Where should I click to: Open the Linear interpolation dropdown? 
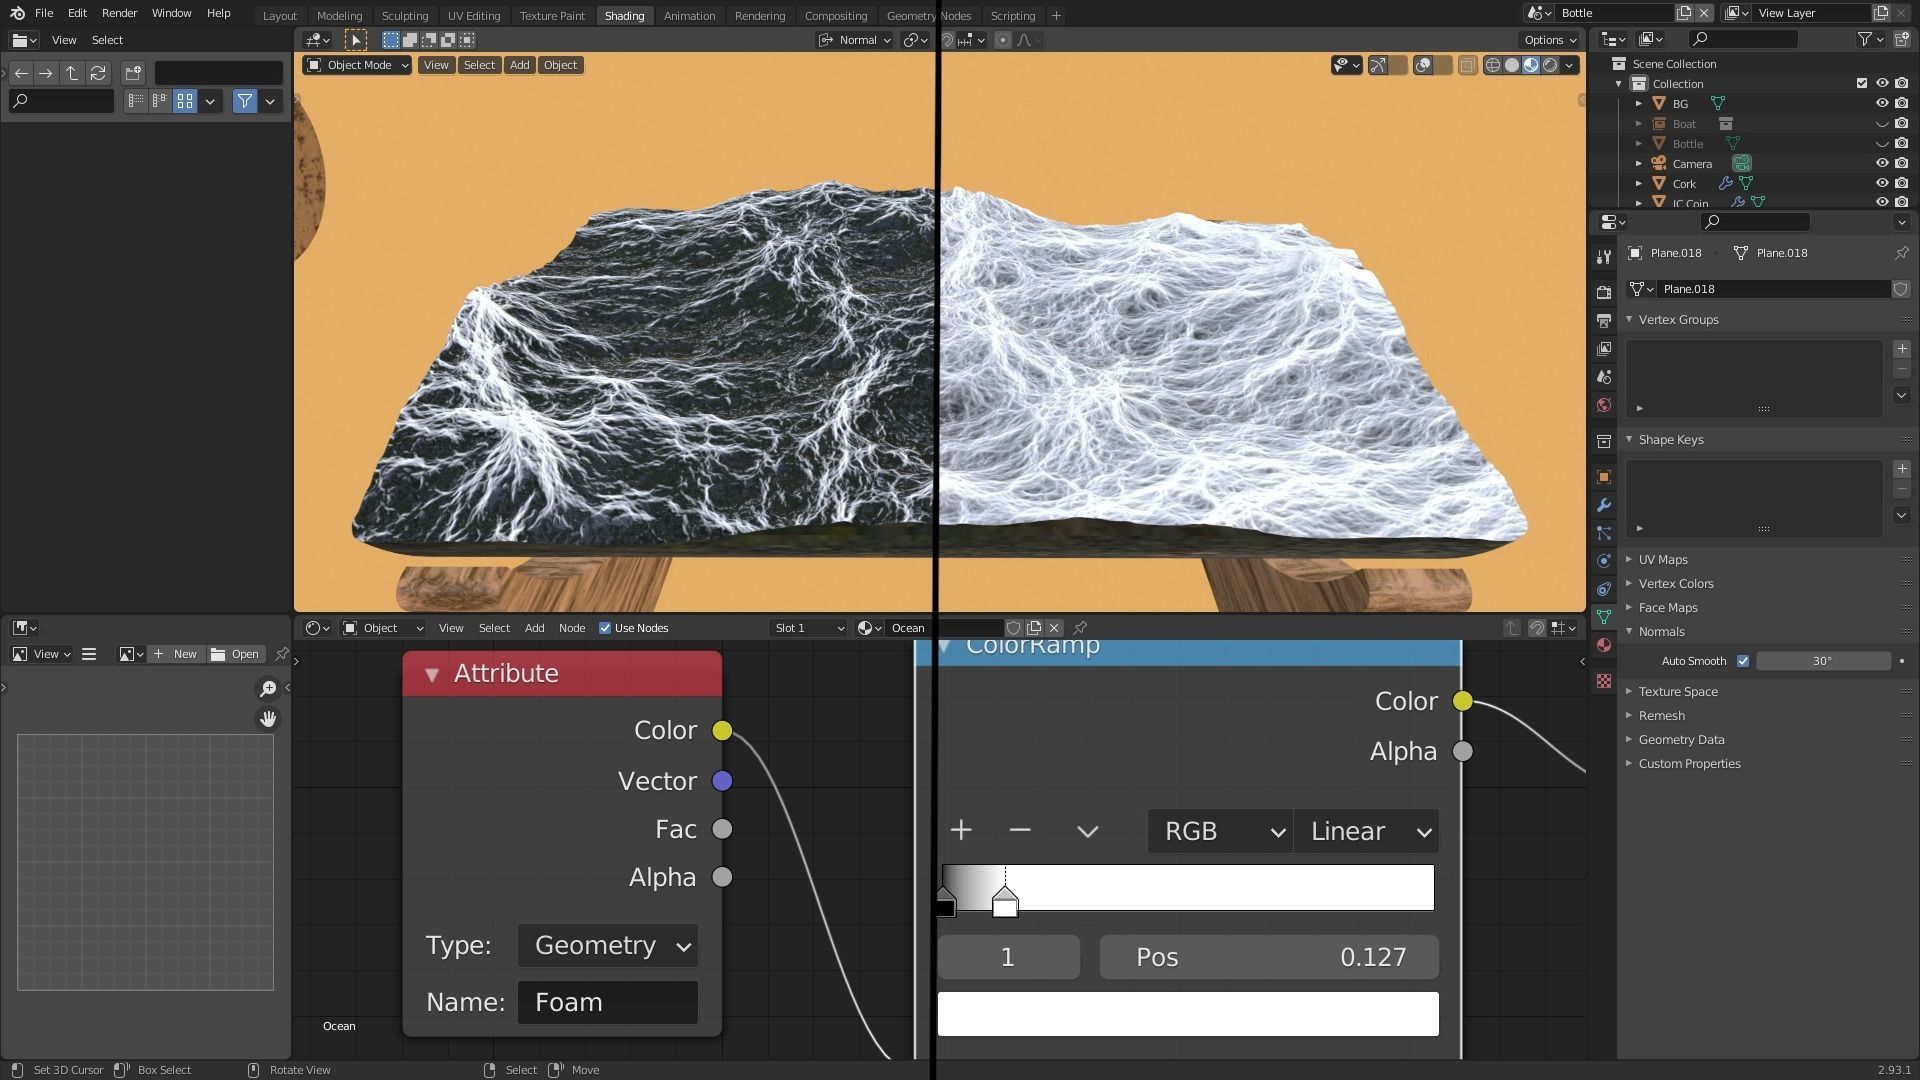click(x=1366, y=832)
